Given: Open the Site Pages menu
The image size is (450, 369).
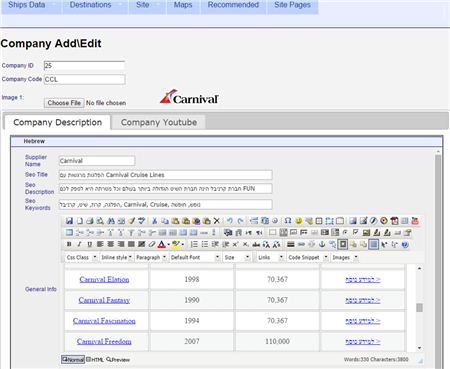Looking at the screenshot, I should (x=292, y=6).
